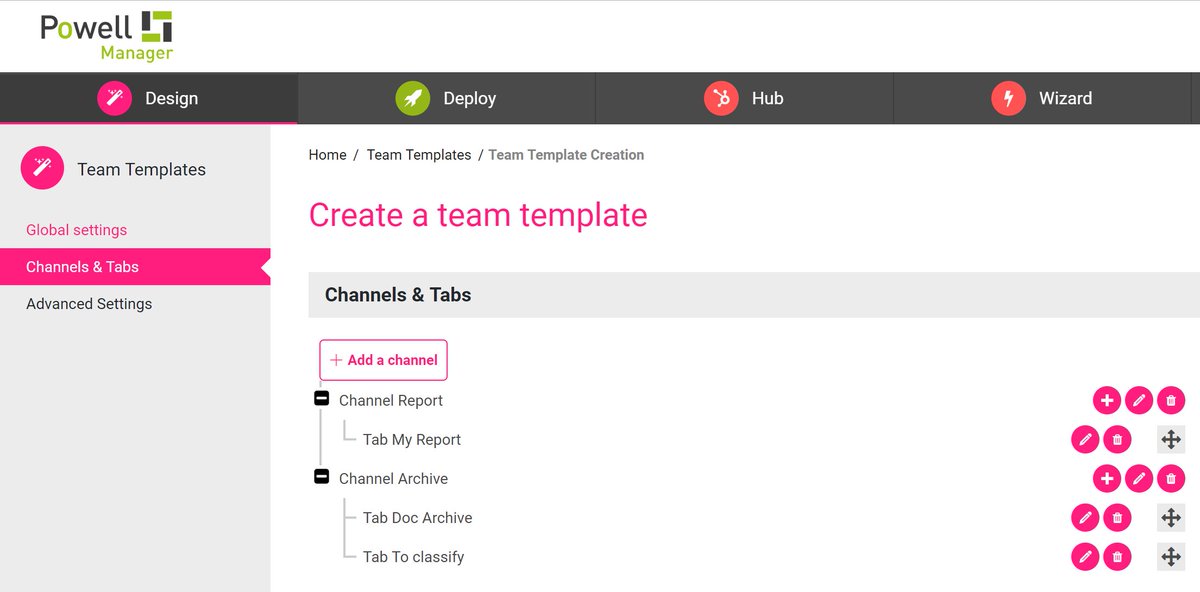Follow the Home breadcrumb link

tap(328, 155)
